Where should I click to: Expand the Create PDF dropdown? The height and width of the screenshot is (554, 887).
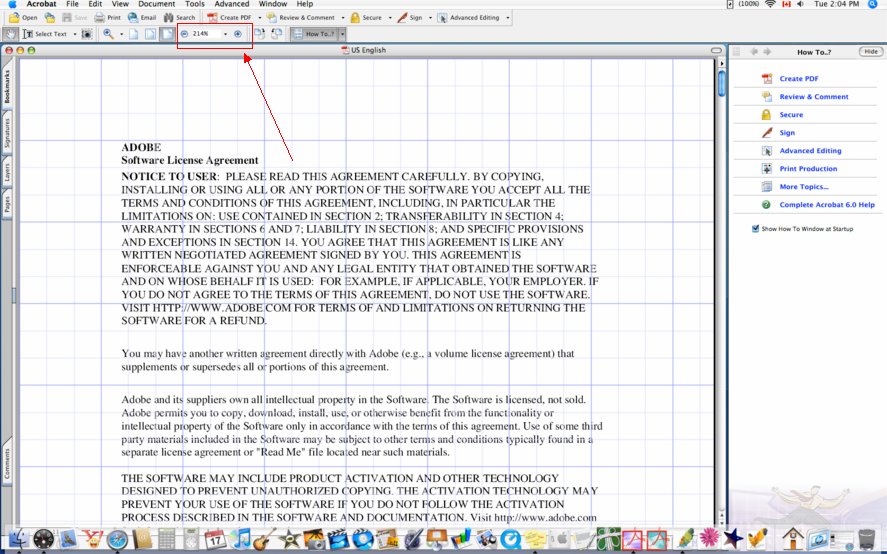[x=258, y=18]
